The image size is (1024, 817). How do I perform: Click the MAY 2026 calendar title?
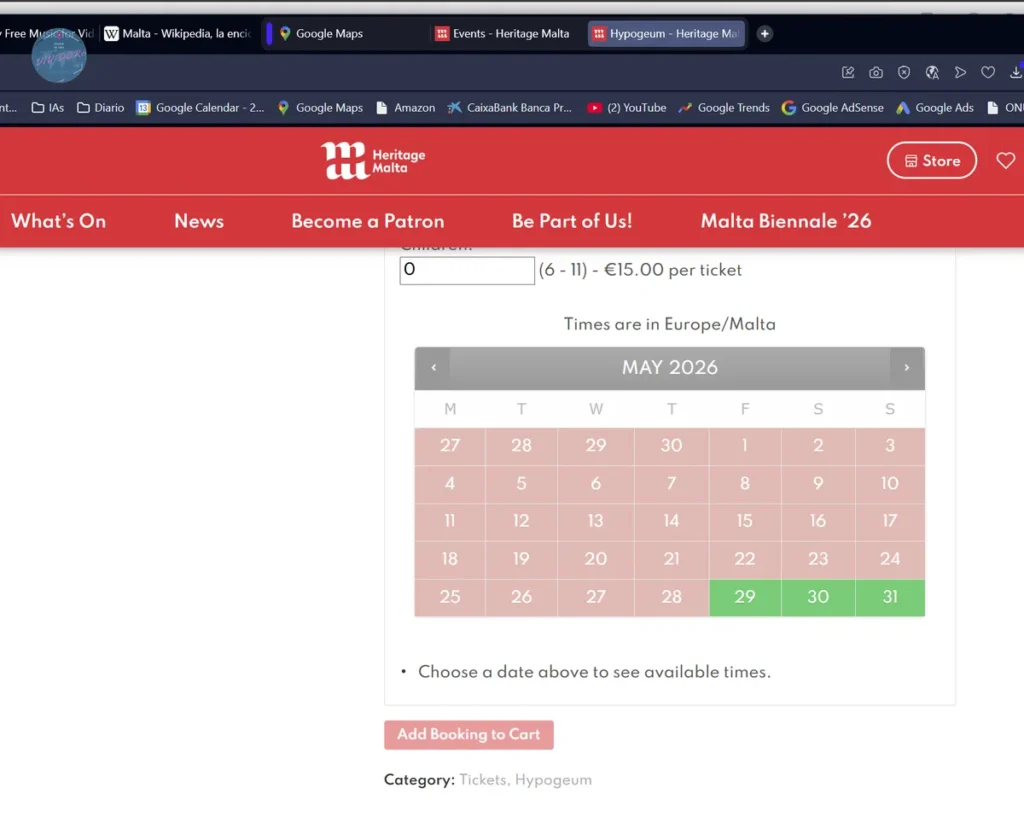(669, 368)
